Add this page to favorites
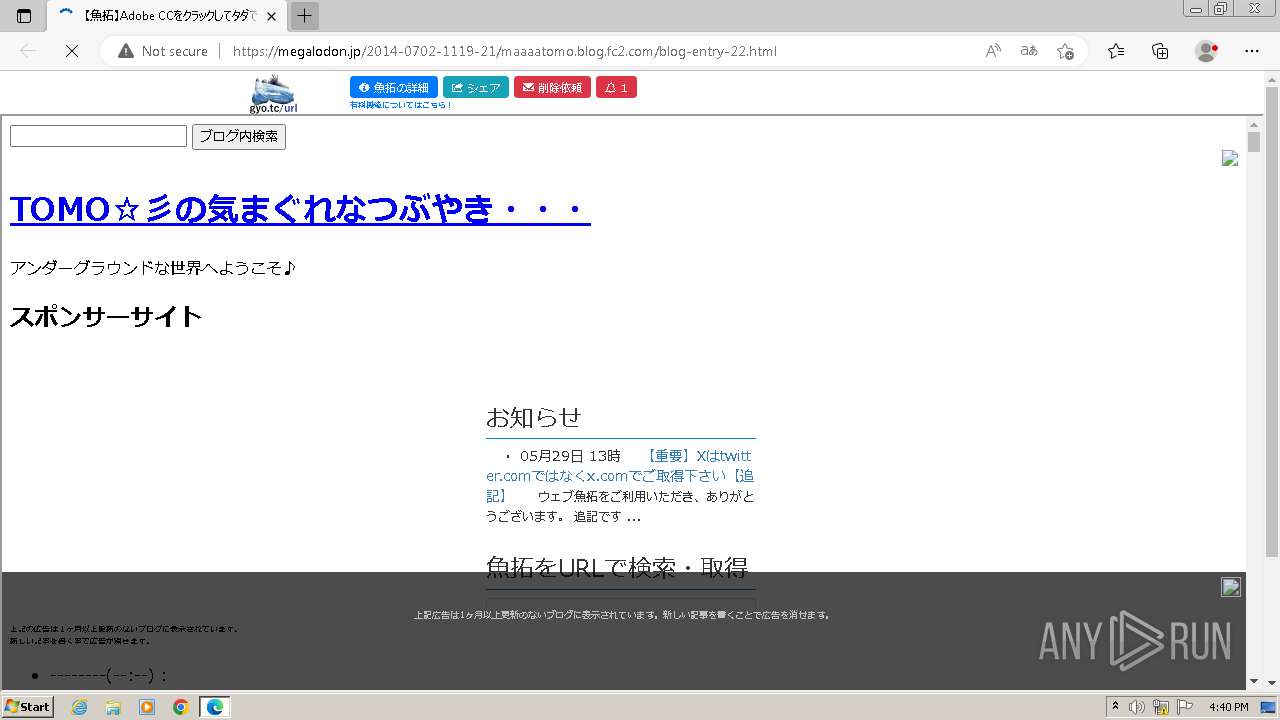This screenshot has height=720, width=1280. point(1065,51)
